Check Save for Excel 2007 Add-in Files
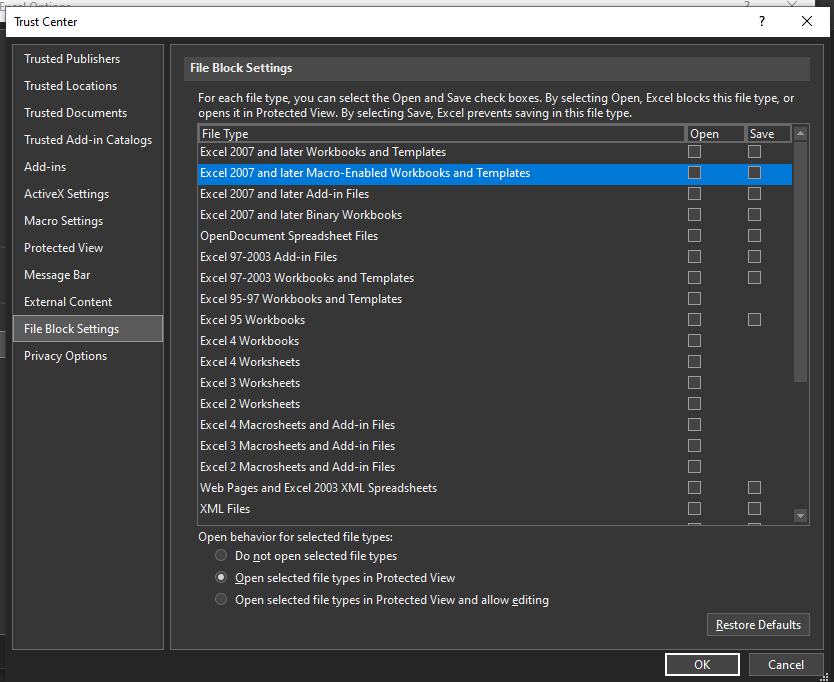834x682 pixels. coord(754,194)
